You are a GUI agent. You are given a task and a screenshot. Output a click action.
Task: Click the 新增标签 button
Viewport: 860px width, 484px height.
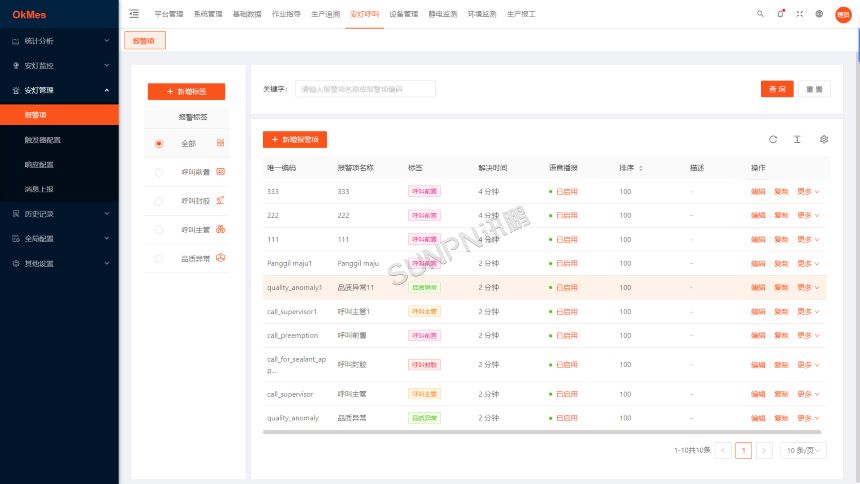point(186,92)
